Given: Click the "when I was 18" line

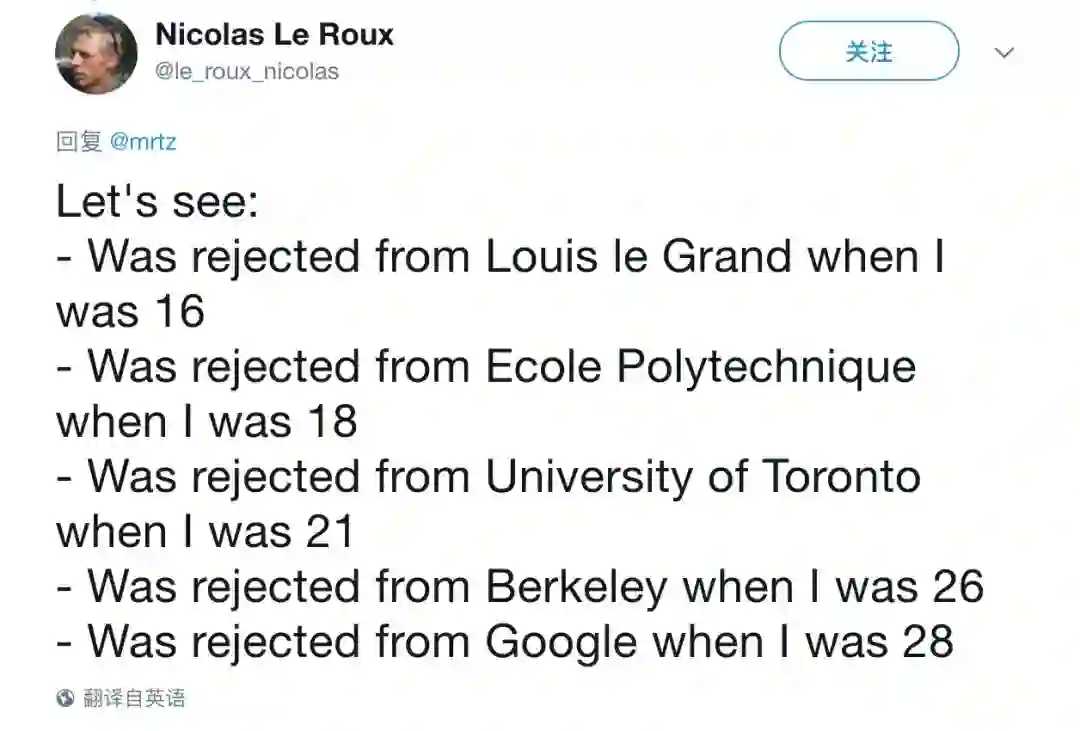Looking at the screenshot, I should pos(206,422).
